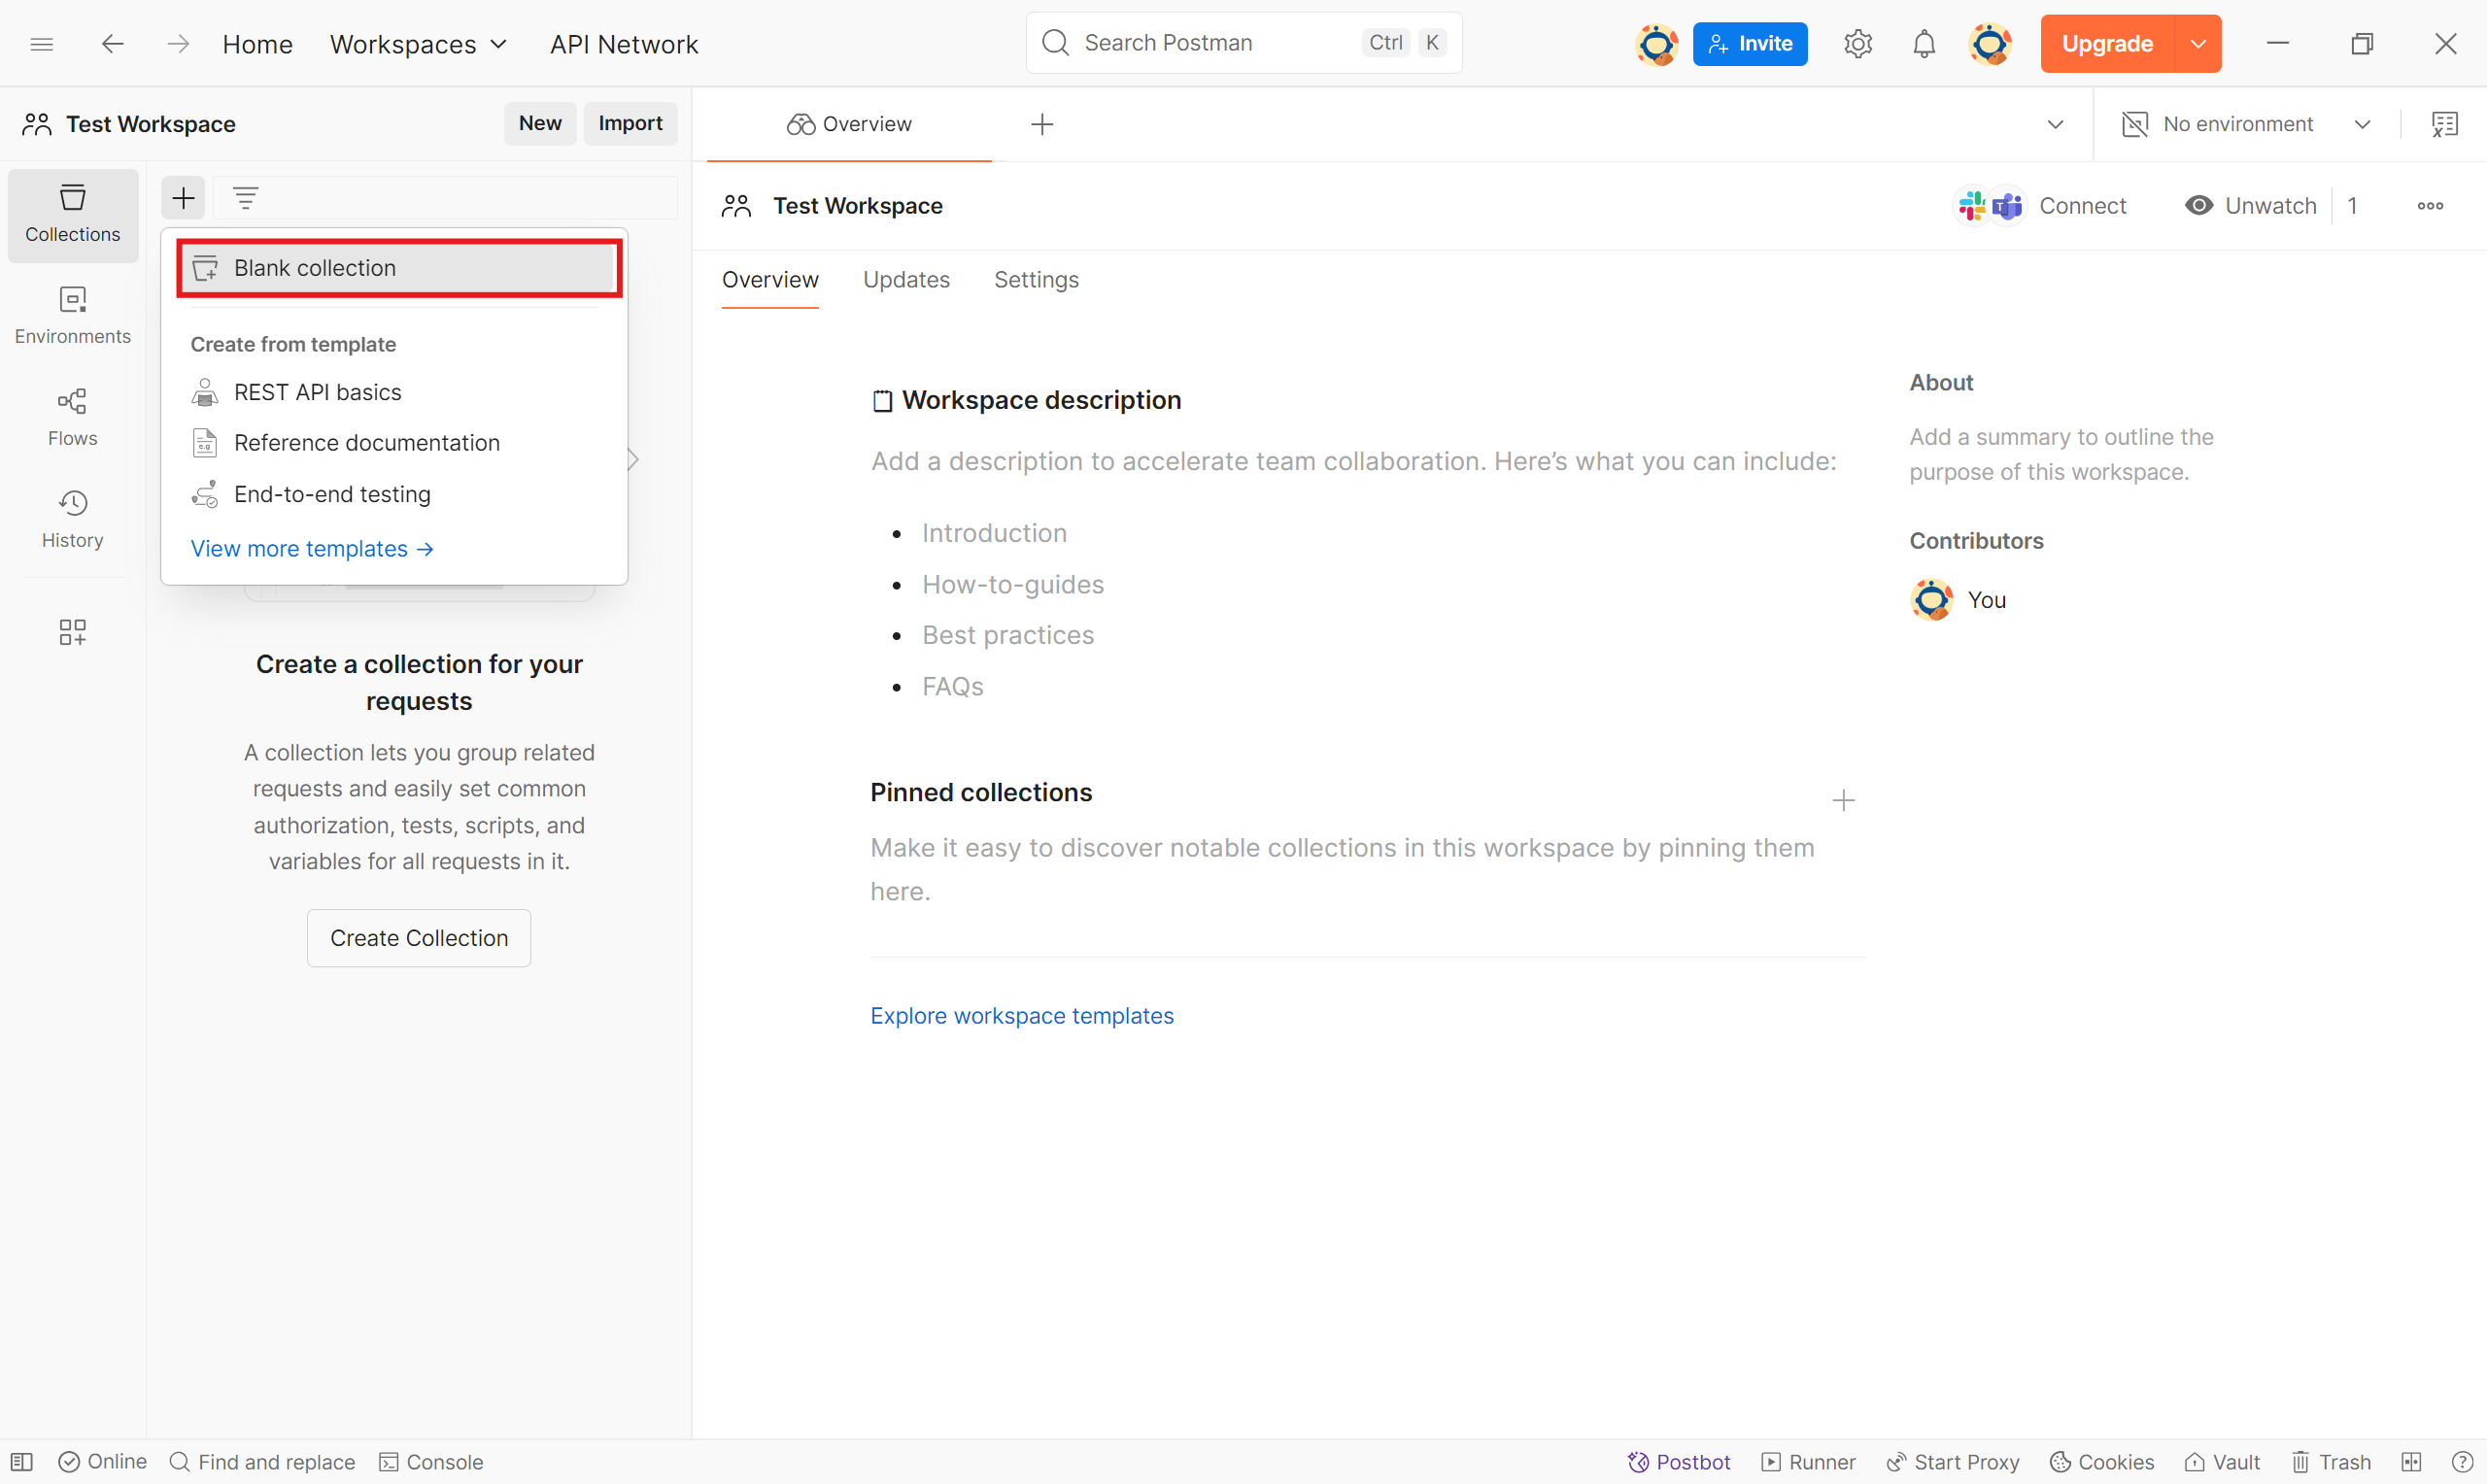Go back with the left arrow

coord(112,44)
